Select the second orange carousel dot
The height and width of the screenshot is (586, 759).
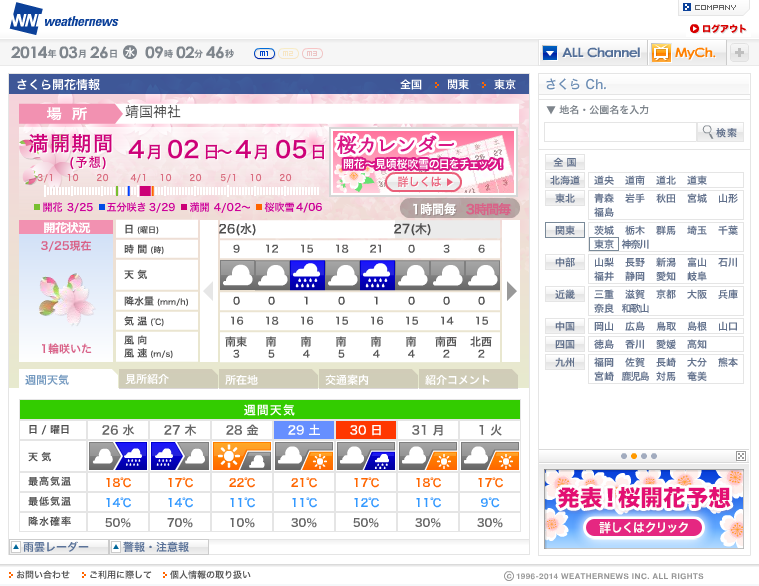(634, 456)
